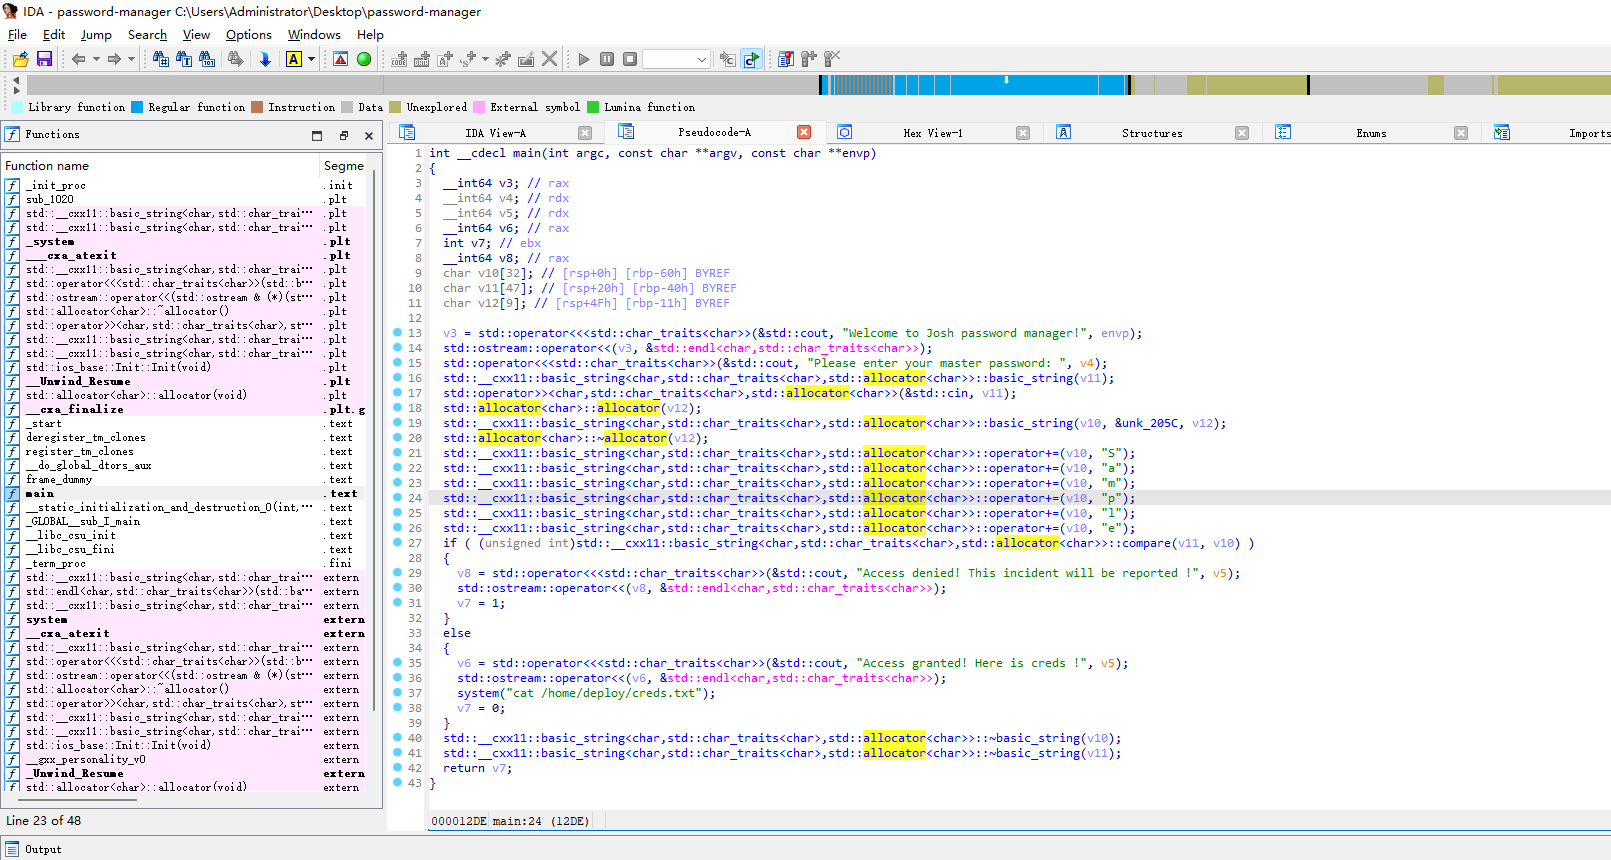The height and width of the screenshot is (860, 1611).
Task: Click the make-data toolbar icon
Action: tap(422, 59)
